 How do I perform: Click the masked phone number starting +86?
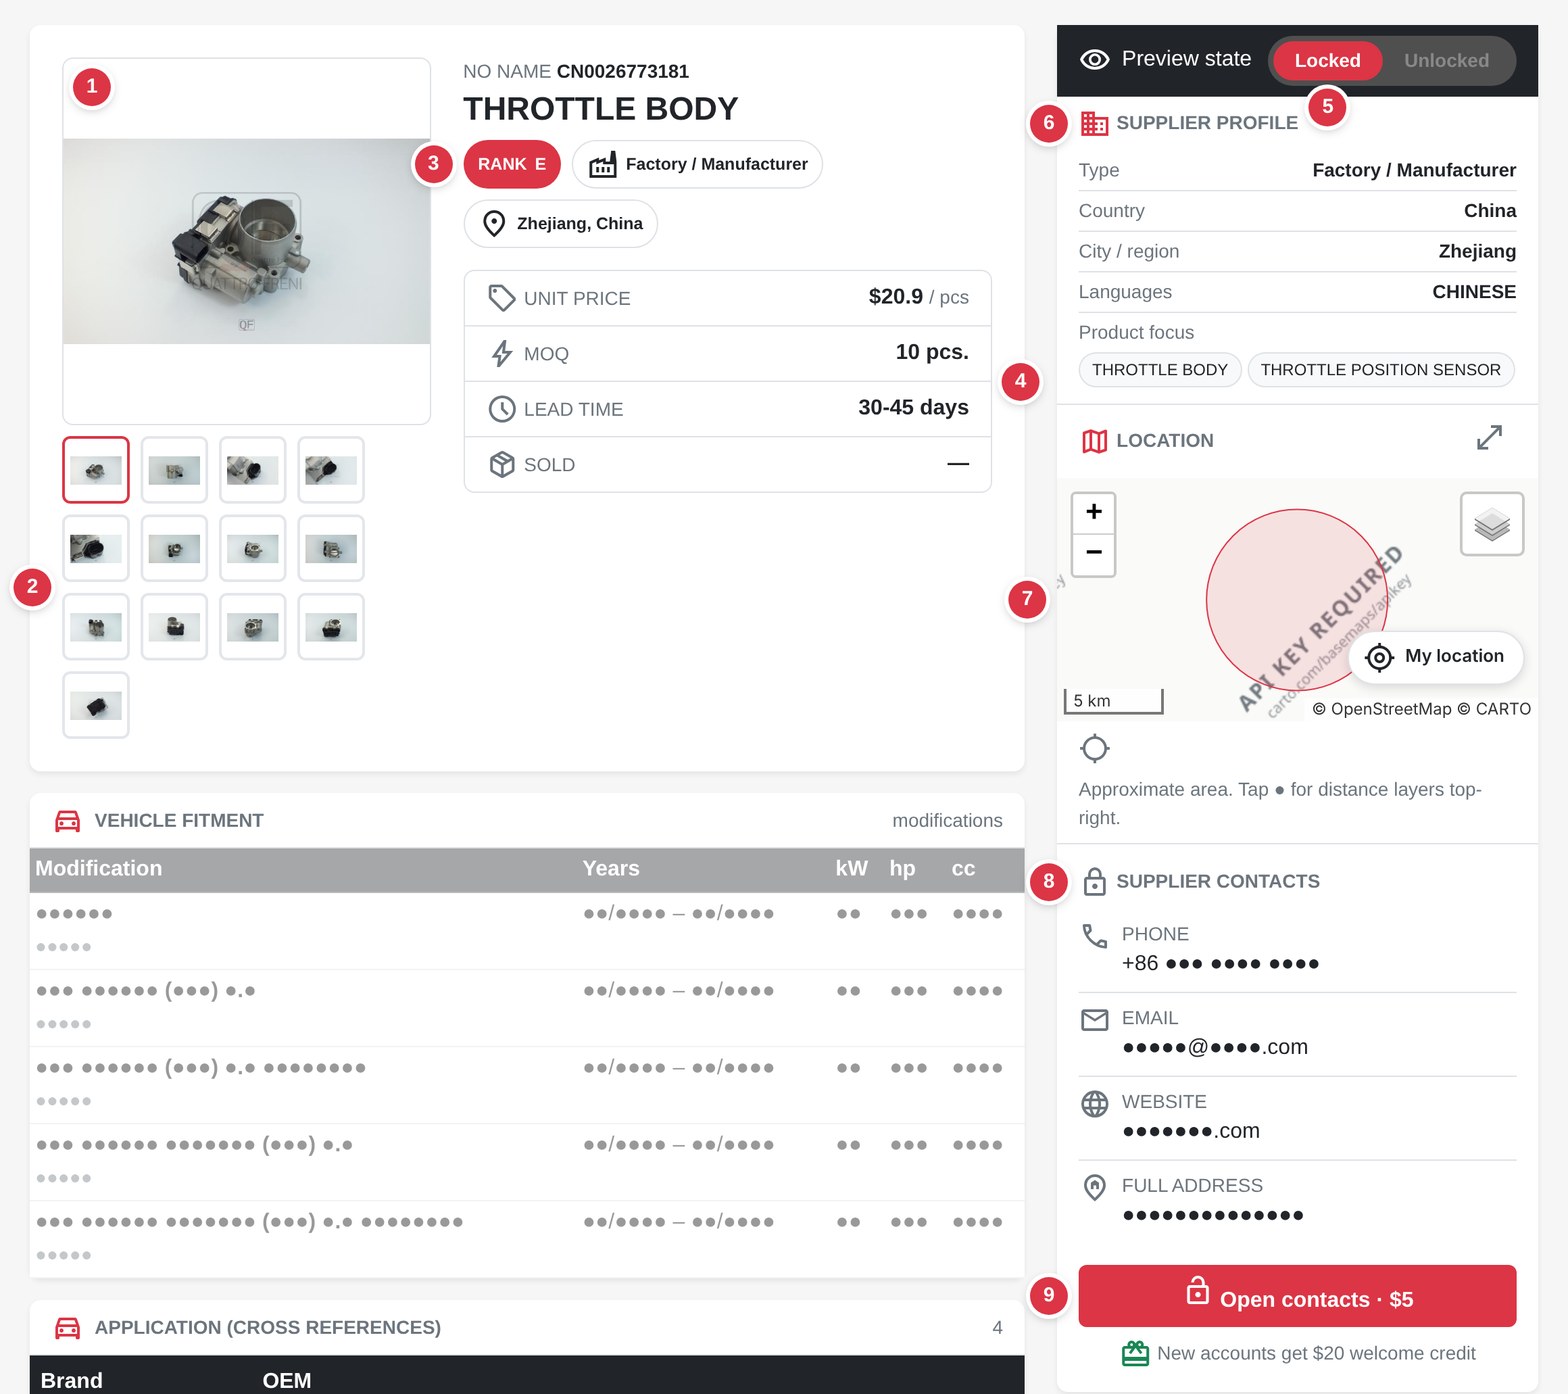1220,963
